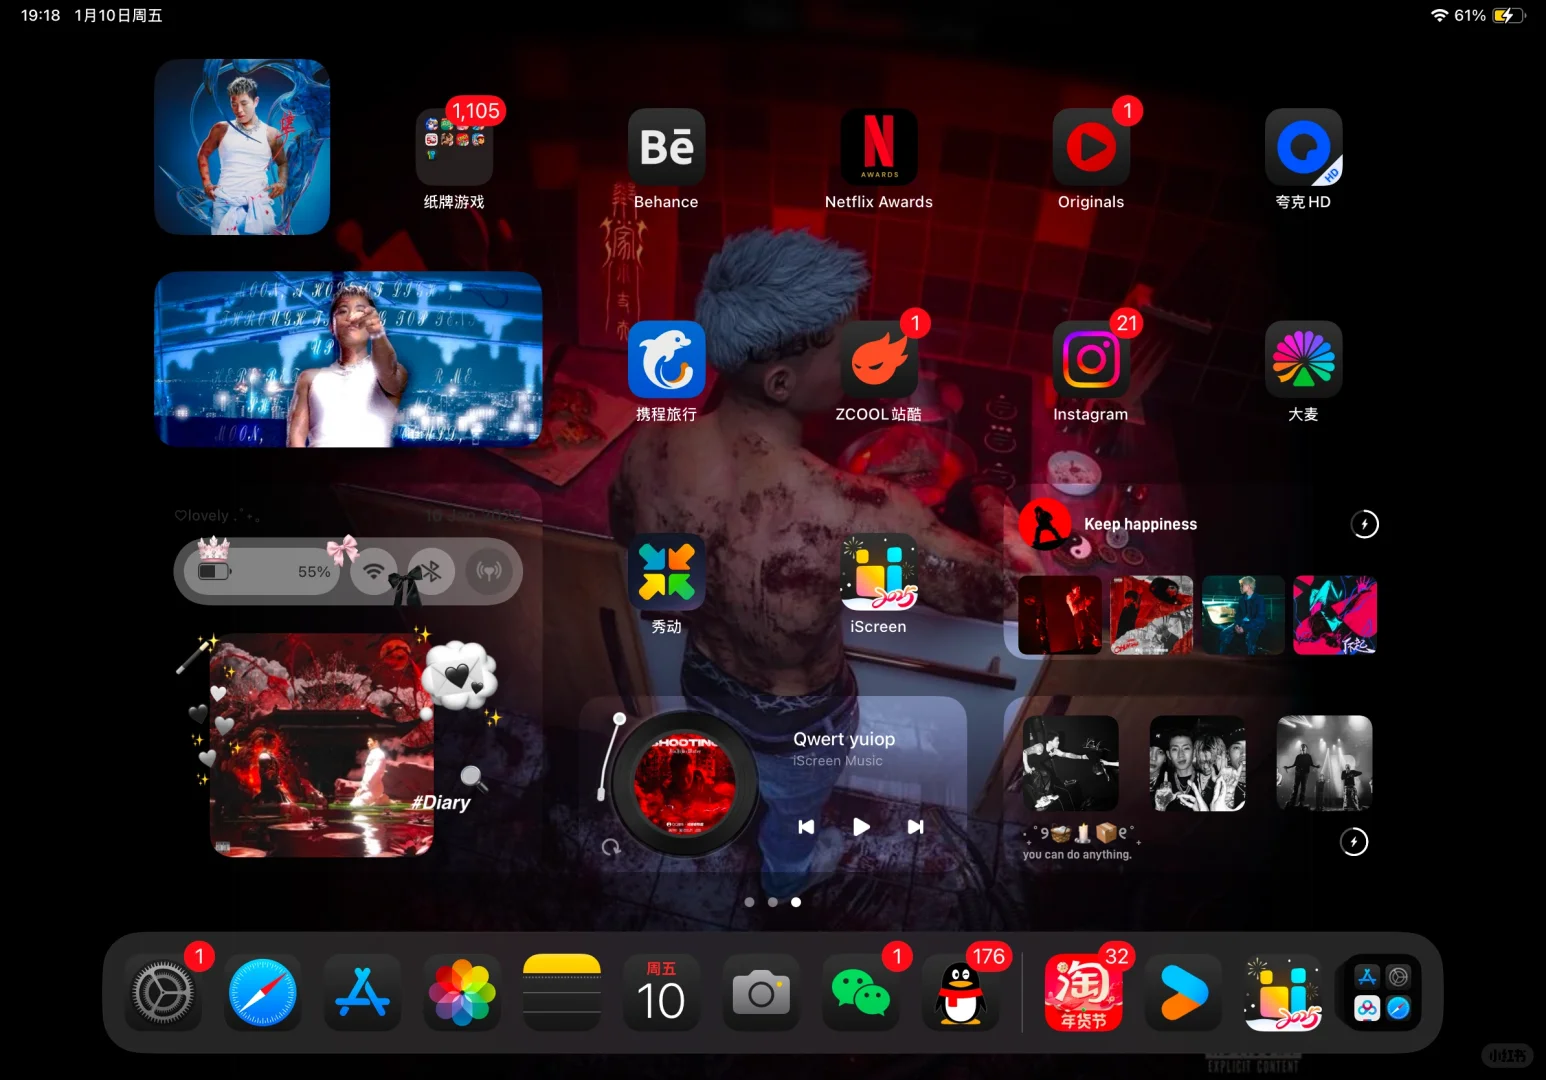This screenshot has width=1546, height=1080.
Task: Open the black-and-white dancer photo
Action: point(1070,763)
